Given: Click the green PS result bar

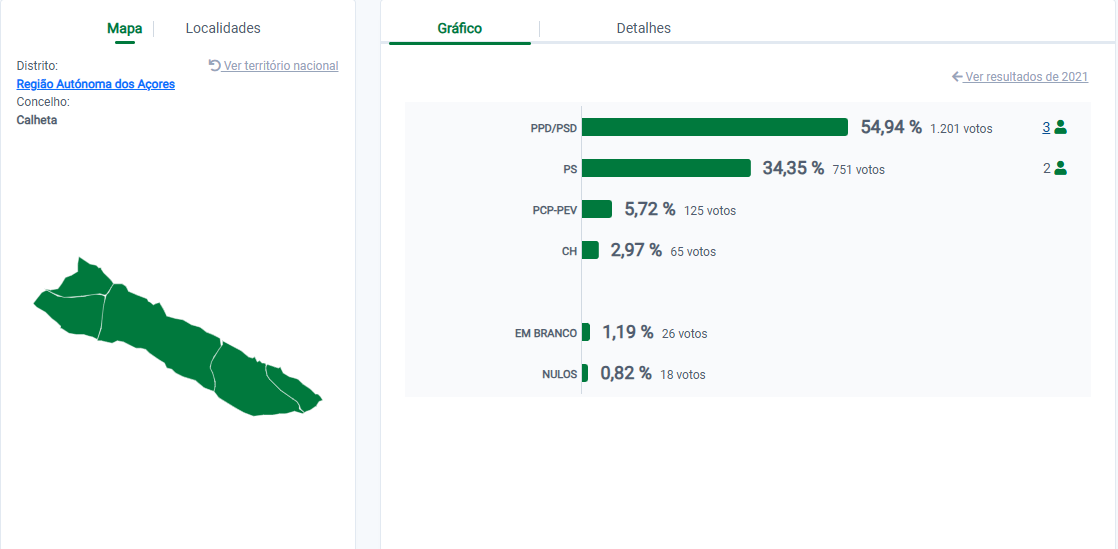Looking at the screenshot, I should 666,168.
